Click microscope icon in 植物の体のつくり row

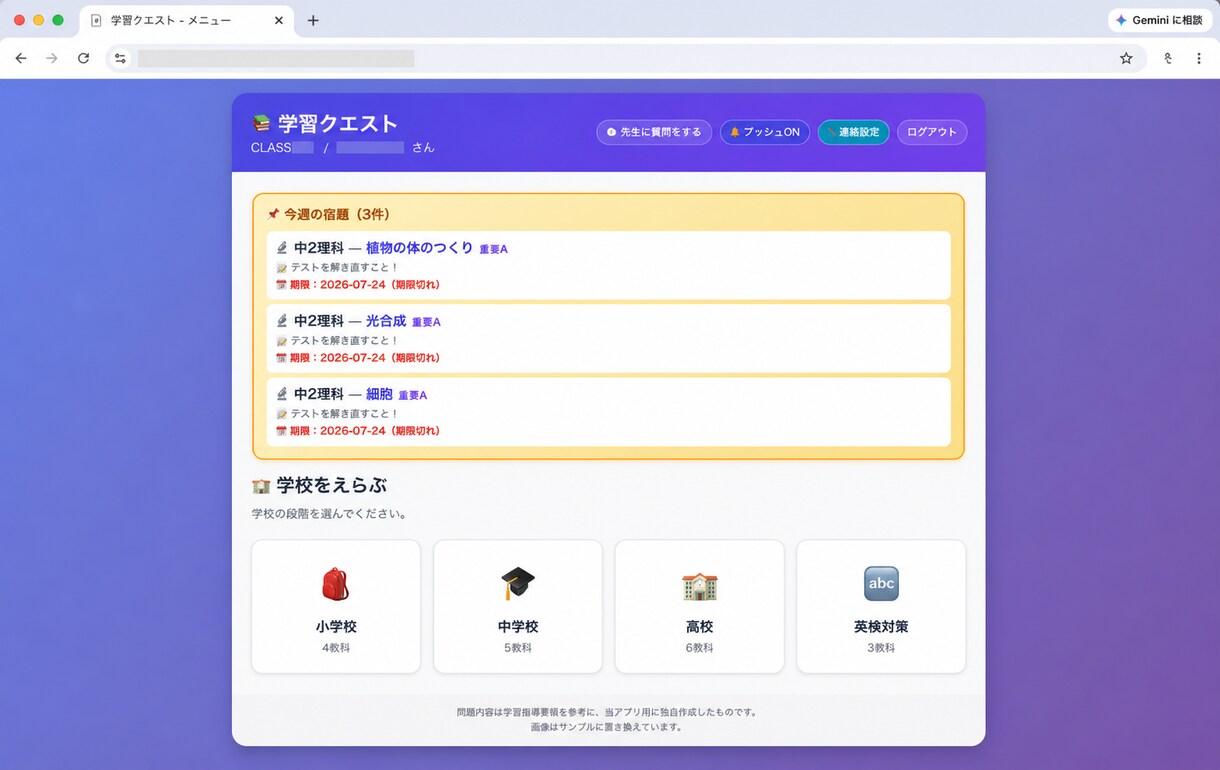point(282,248)
